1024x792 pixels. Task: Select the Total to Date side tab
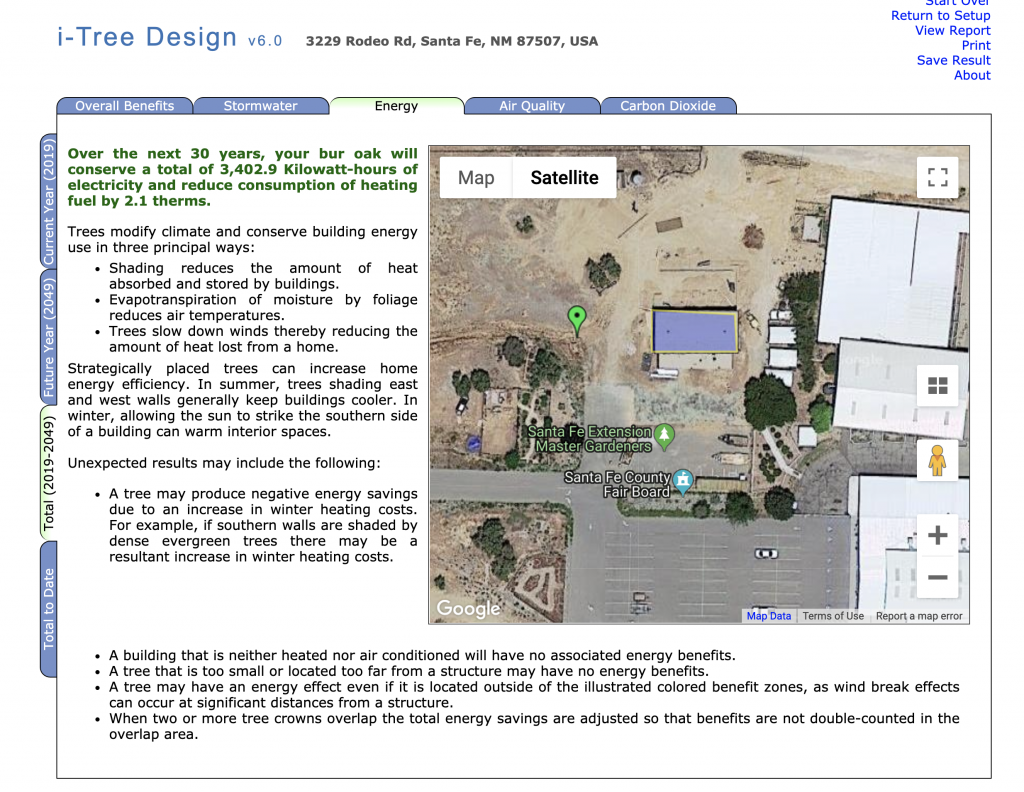pyautogui.click(x=48, y=608)
